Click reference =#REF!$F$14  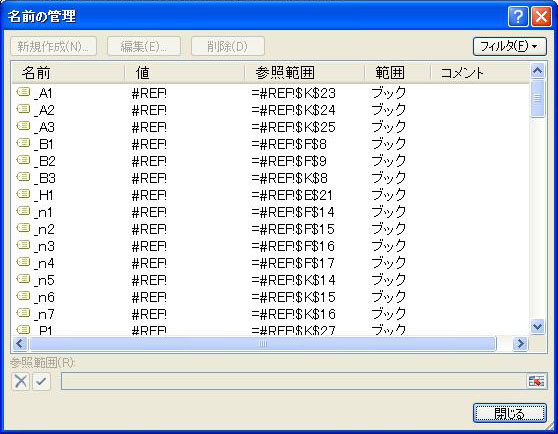pos(293,212)
